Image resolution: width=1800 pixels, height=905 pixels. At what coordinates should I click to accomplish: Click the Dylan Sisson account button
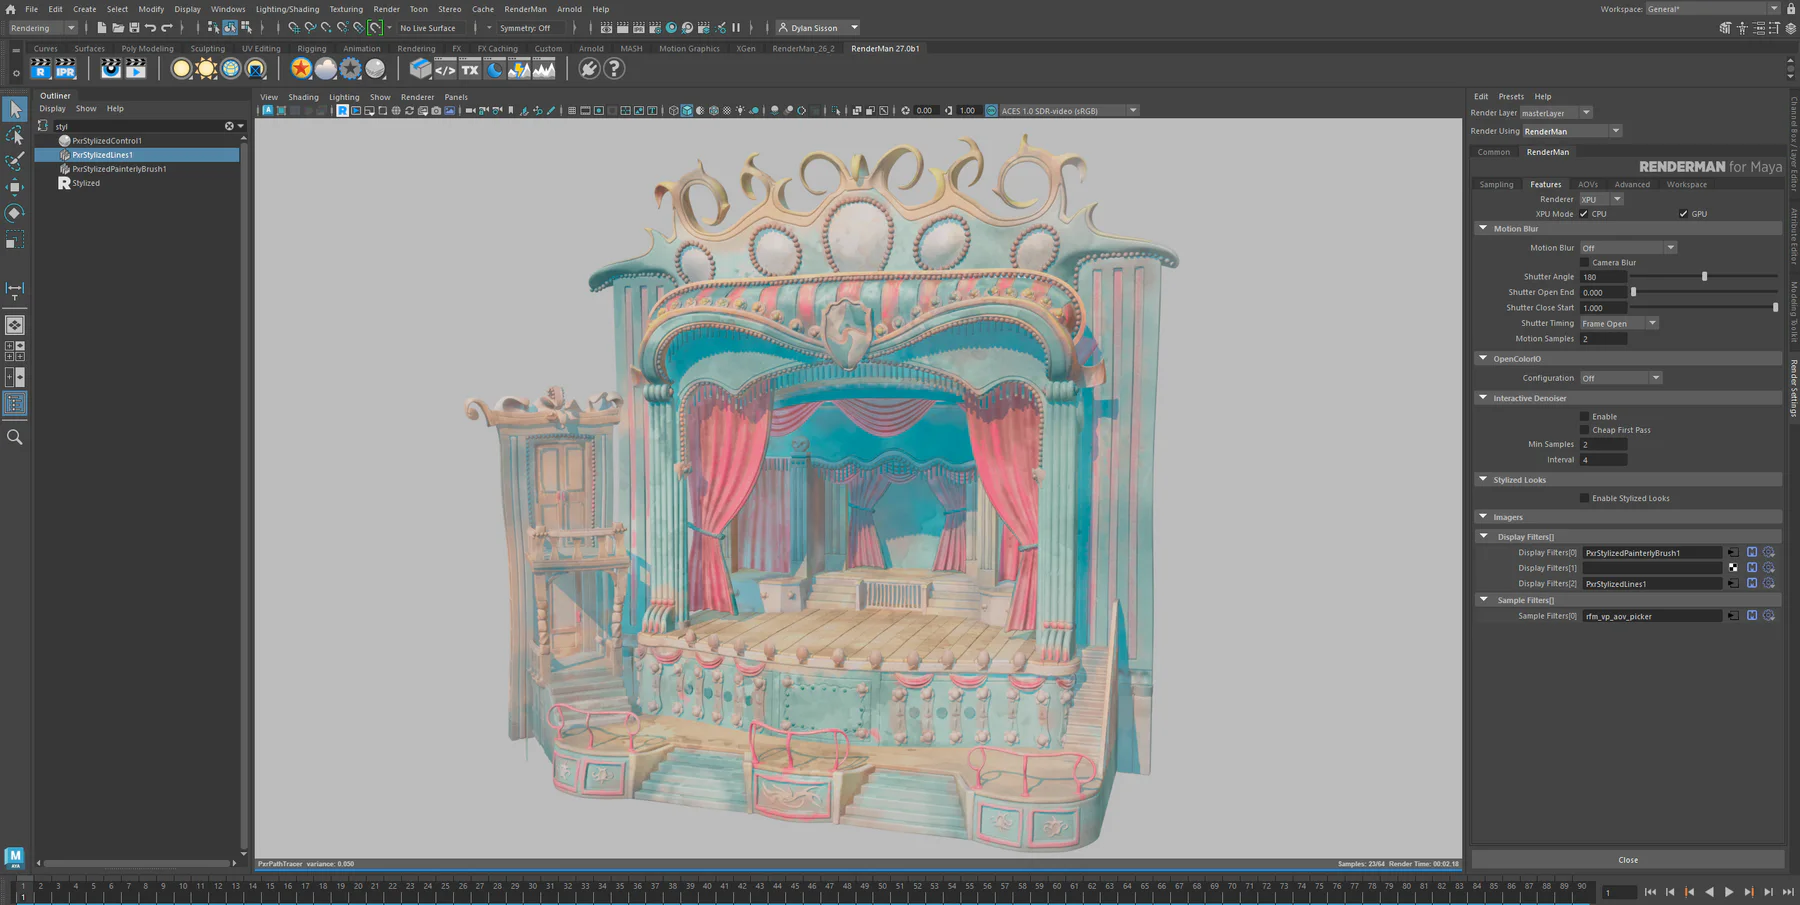tap(818, 28)
